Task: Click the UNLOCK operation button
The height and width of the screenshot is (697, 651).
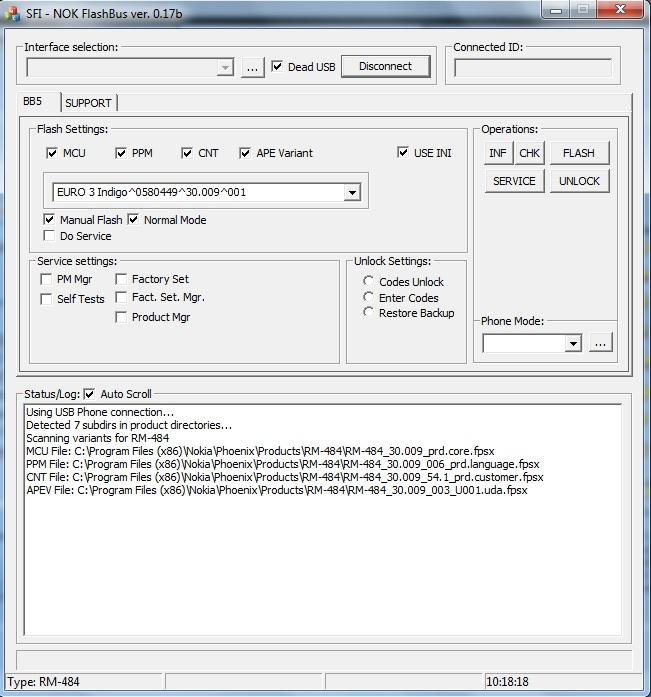Action: [579, 181]
